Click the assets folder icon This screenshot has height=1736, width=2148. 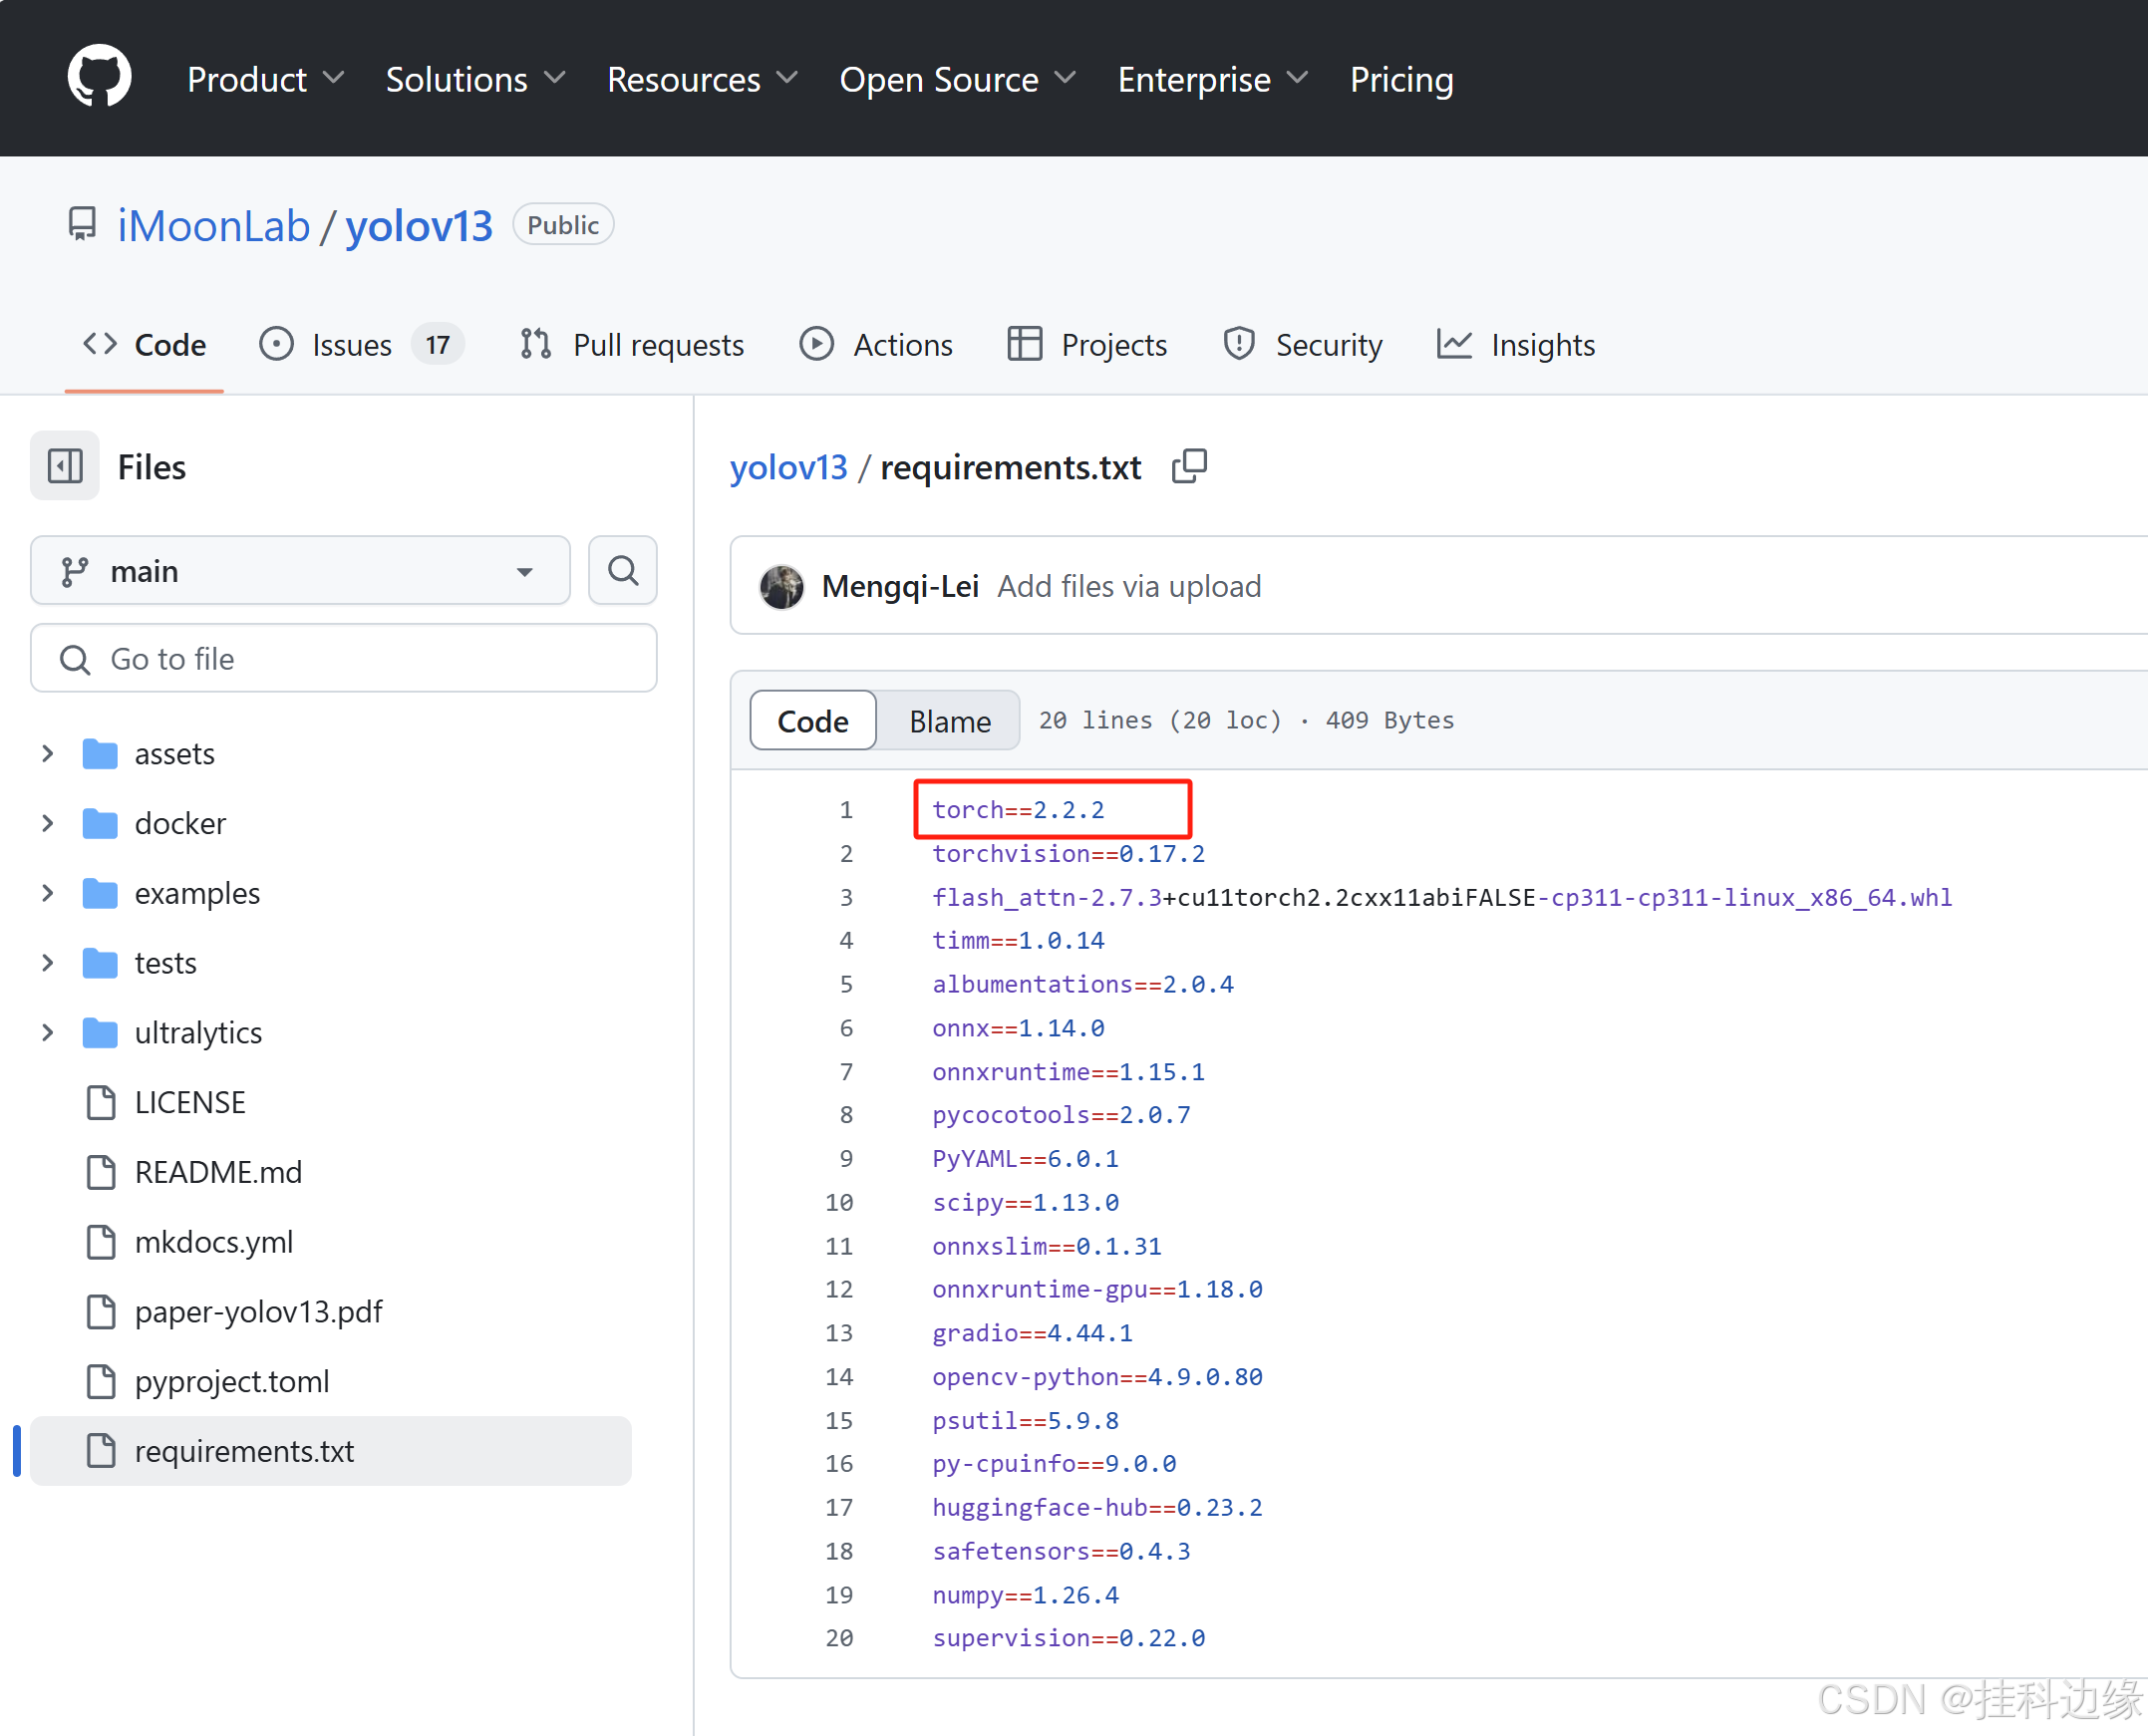tap(100, 754)
